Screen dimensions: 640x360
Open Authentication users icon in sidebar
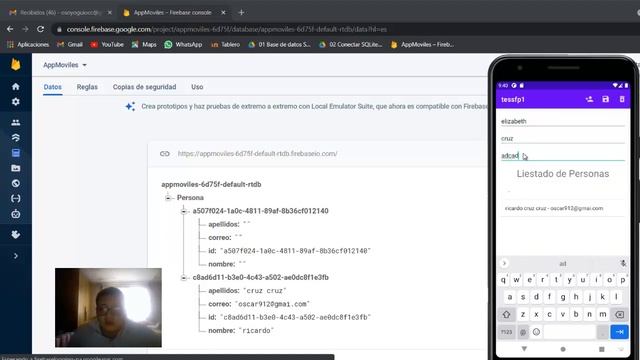(x=16, y=122)
